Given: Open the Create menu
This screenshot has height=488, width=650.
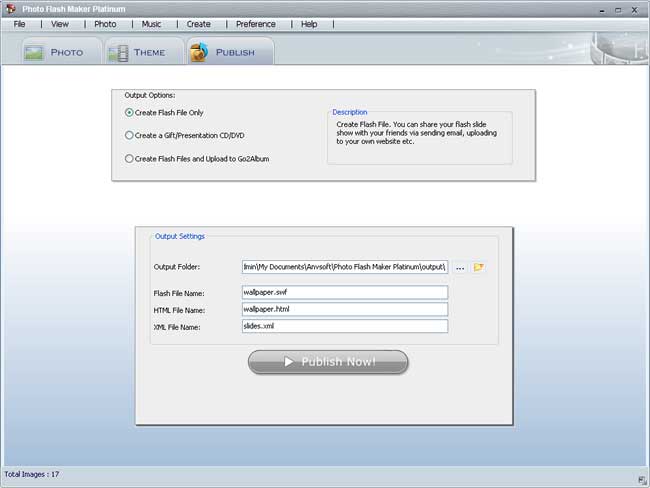Looking at the screenshot, I should [199, 24].
